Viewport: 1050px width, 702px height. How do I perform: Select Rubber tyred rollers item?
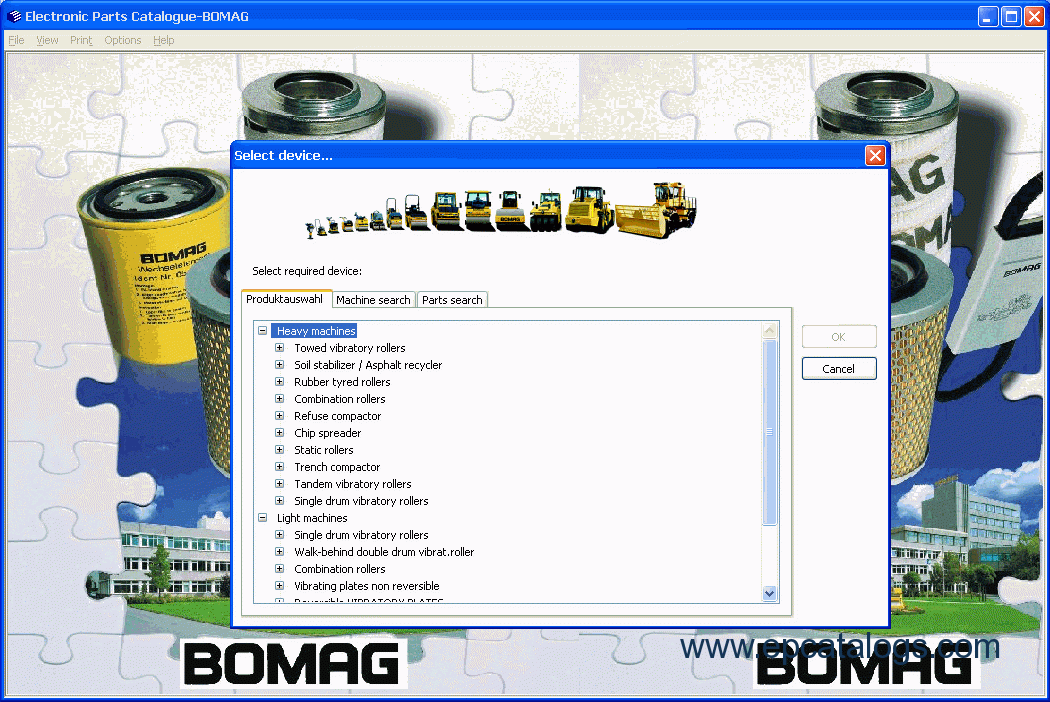(342, 382)
